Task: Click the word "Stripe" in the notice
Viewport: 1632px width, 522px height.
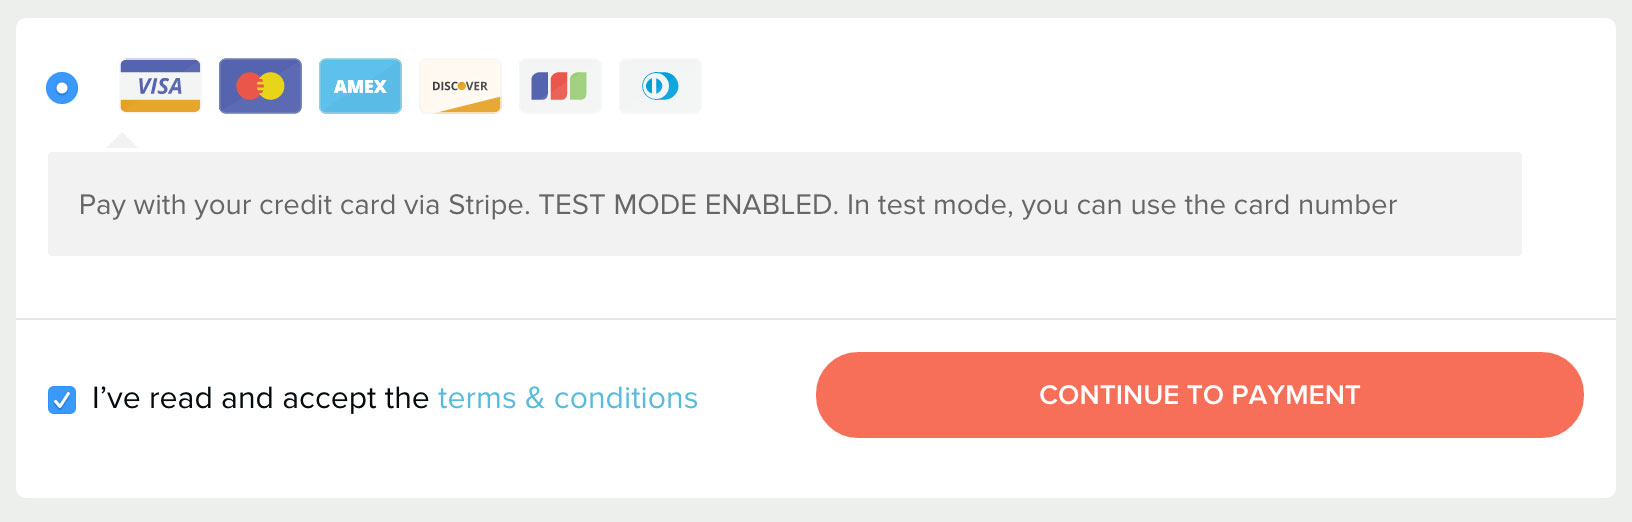Action: pos(487,205)
